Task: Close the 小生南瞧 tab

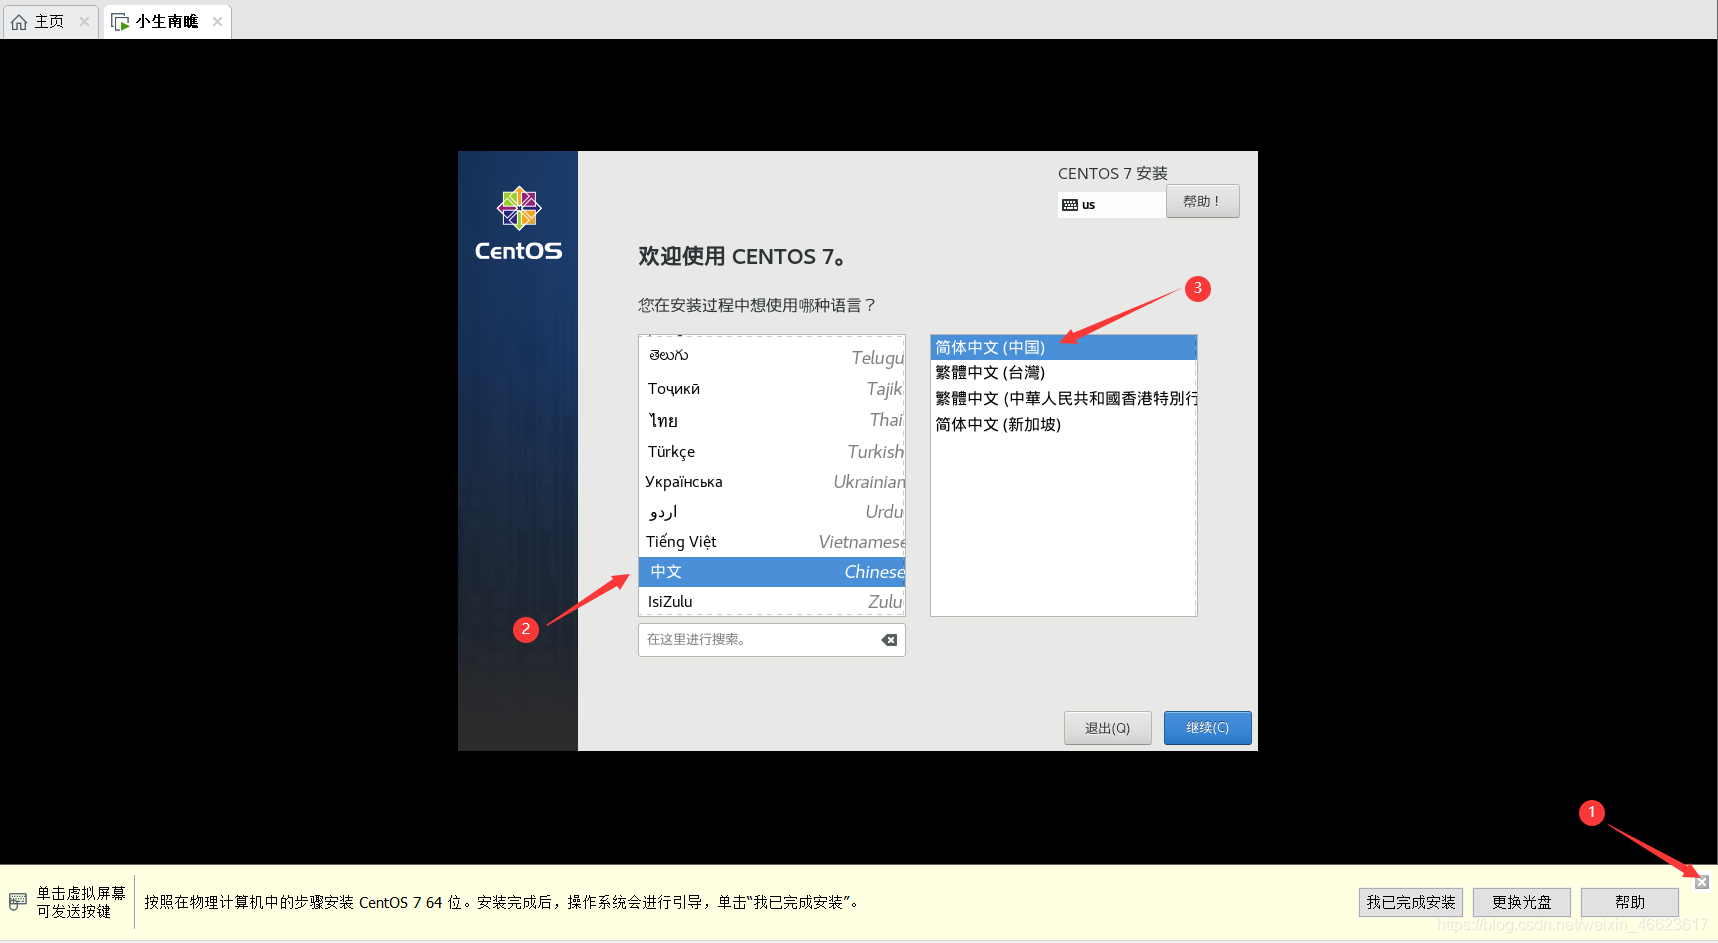Action: tap(217, 22)
